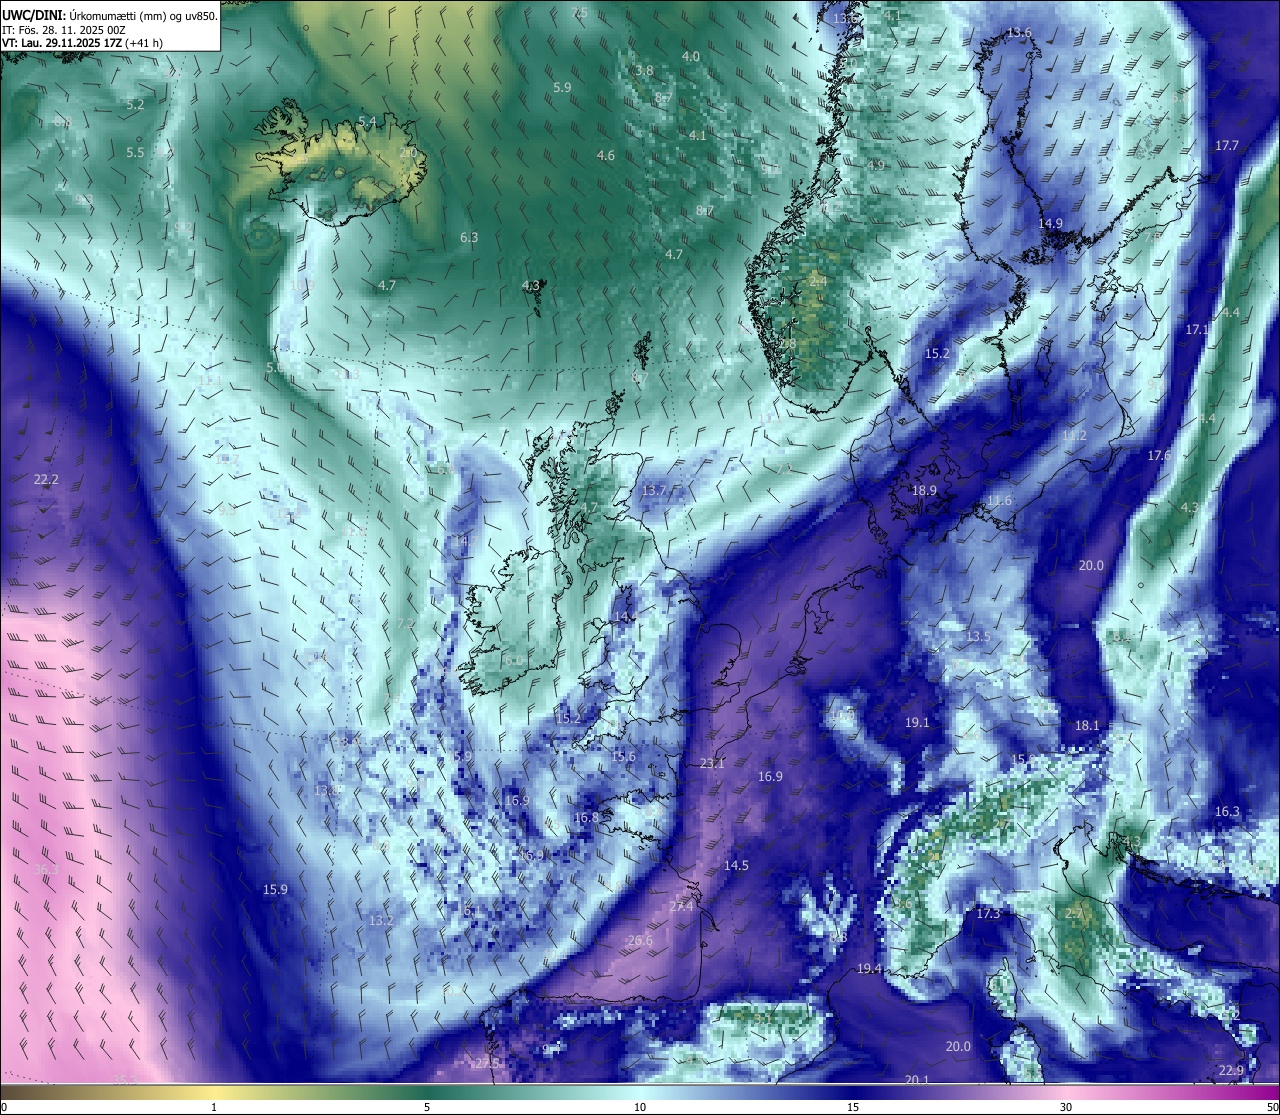The image size is (1280, 1115).
Task: Click the 19.4 value near the Mediterranean coast
Action: 869,969
